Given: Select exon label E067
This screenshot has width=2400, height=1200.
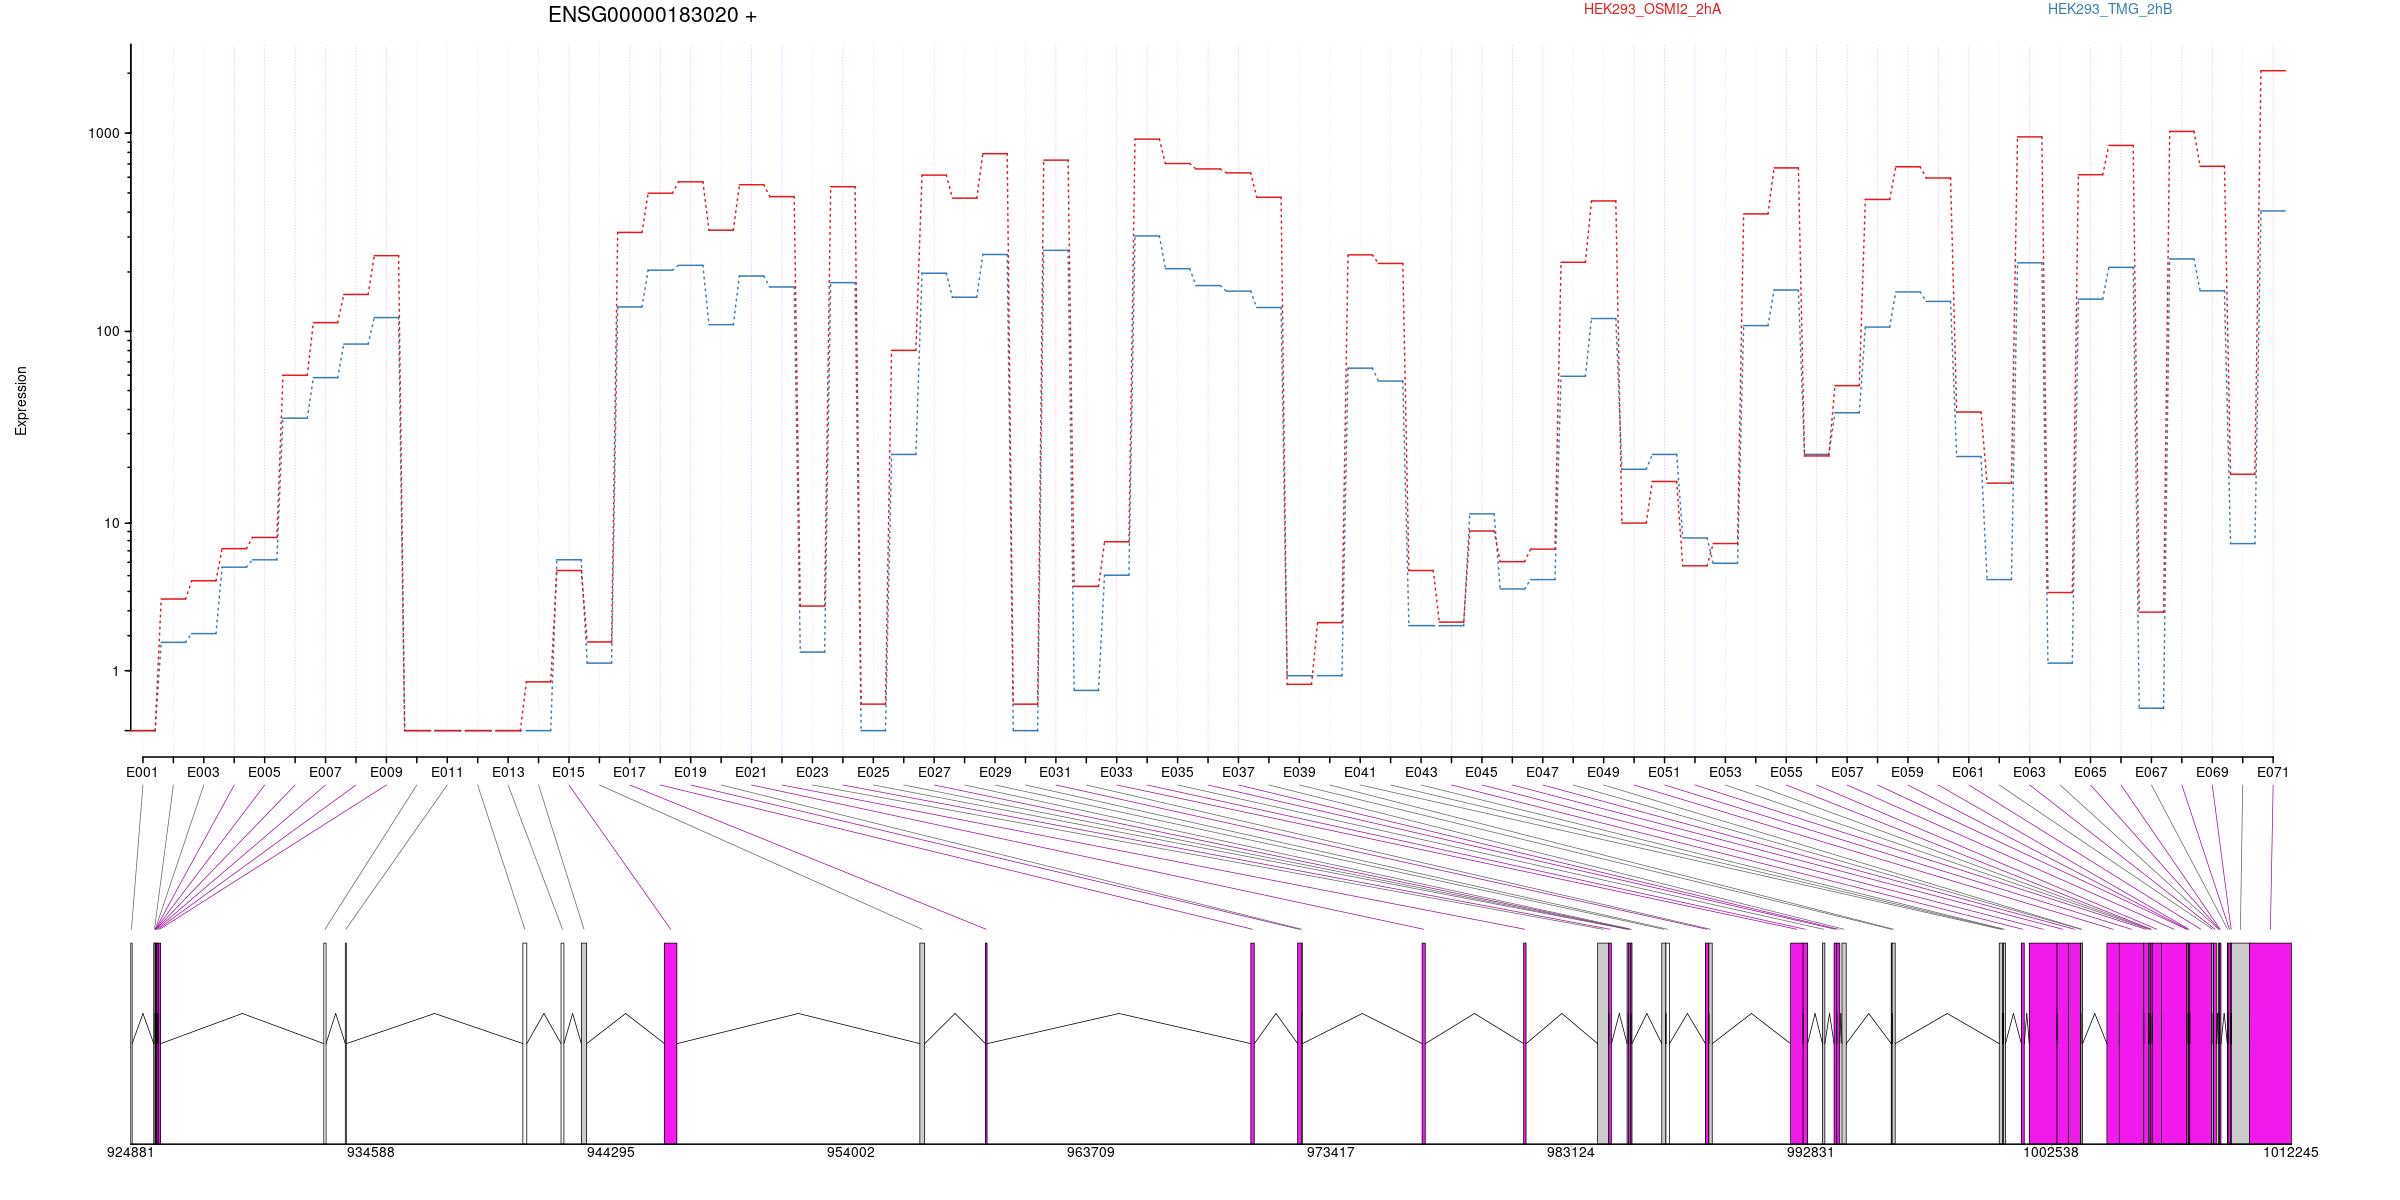Looking at the screenshot, I should pyautogui.click(x=2151, y=772).
